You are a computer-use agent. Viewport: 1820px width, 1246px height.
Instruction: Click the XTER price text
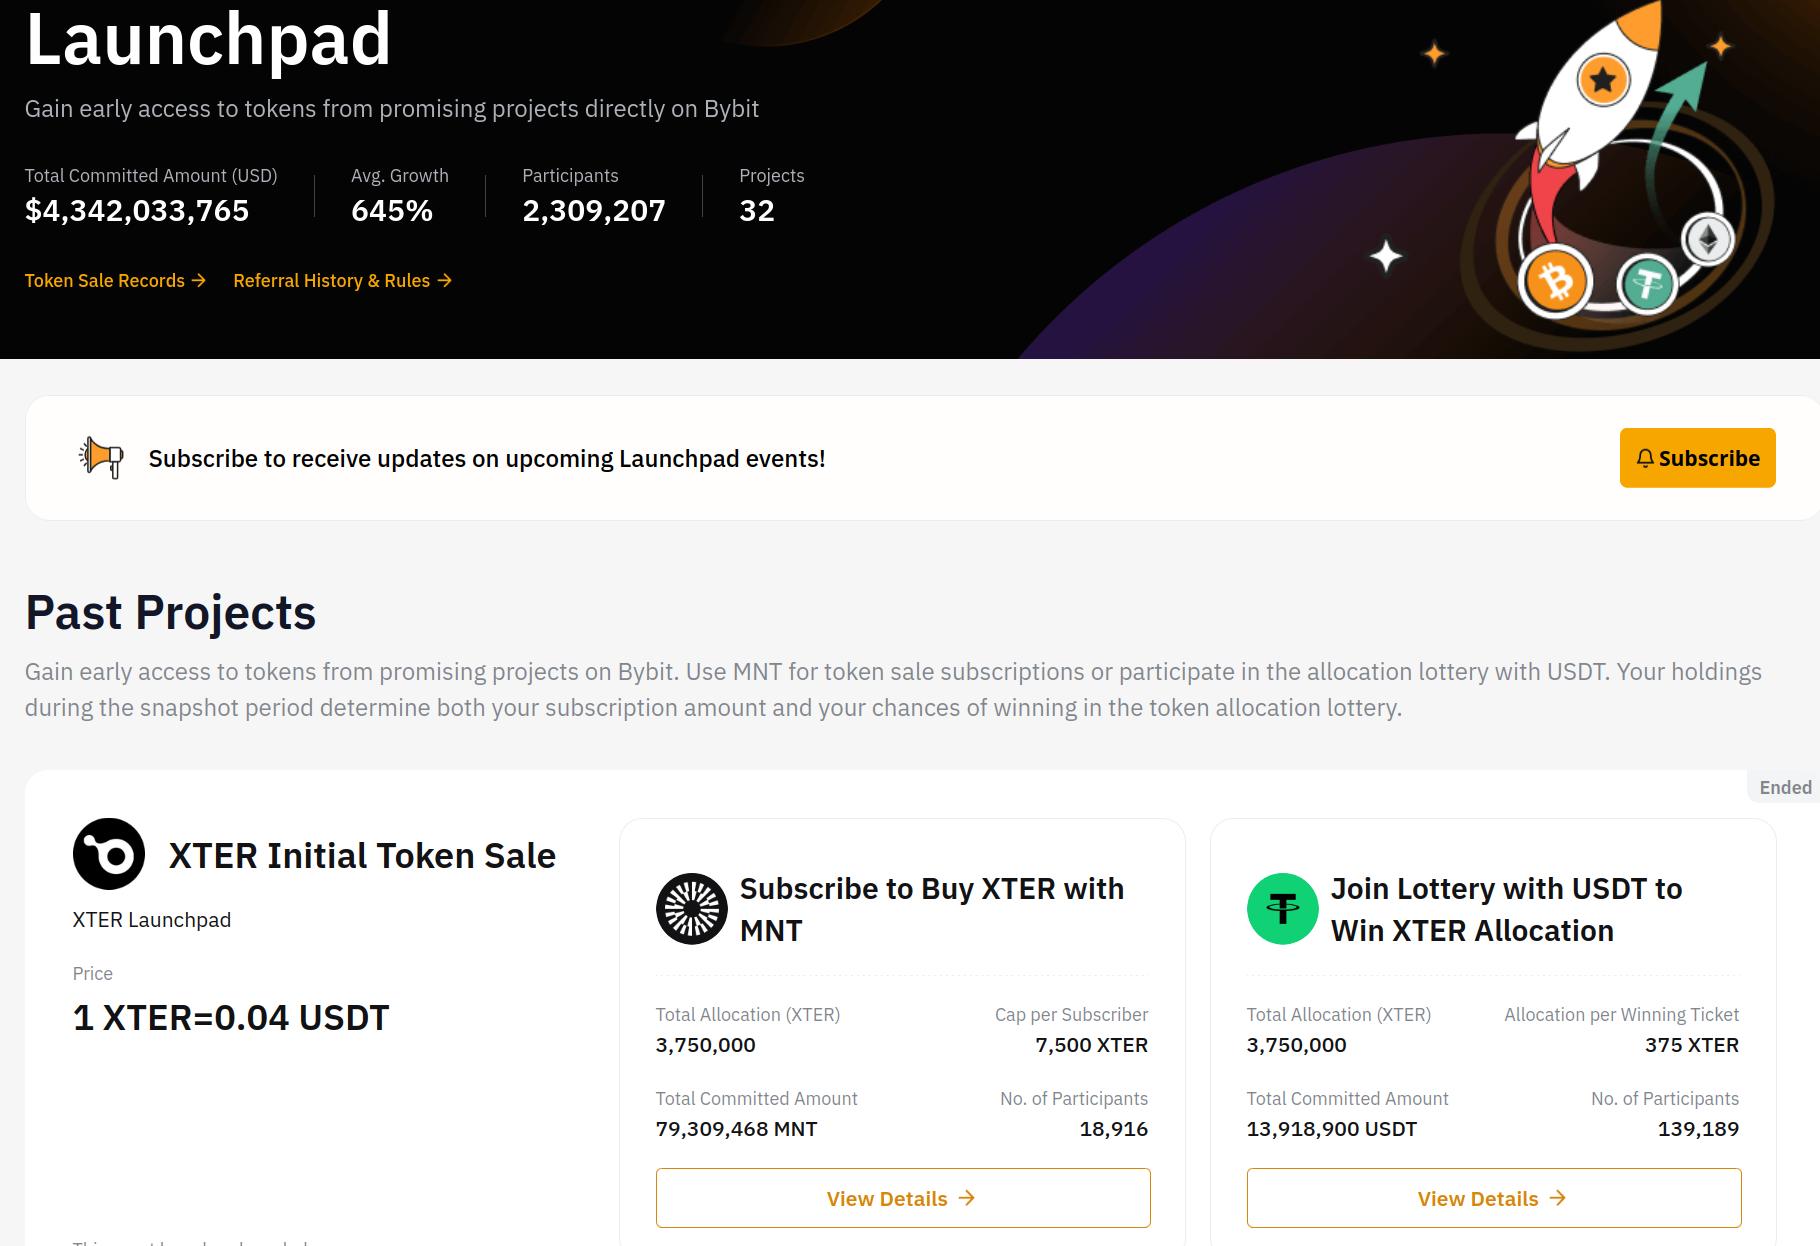pos(229,1017)
